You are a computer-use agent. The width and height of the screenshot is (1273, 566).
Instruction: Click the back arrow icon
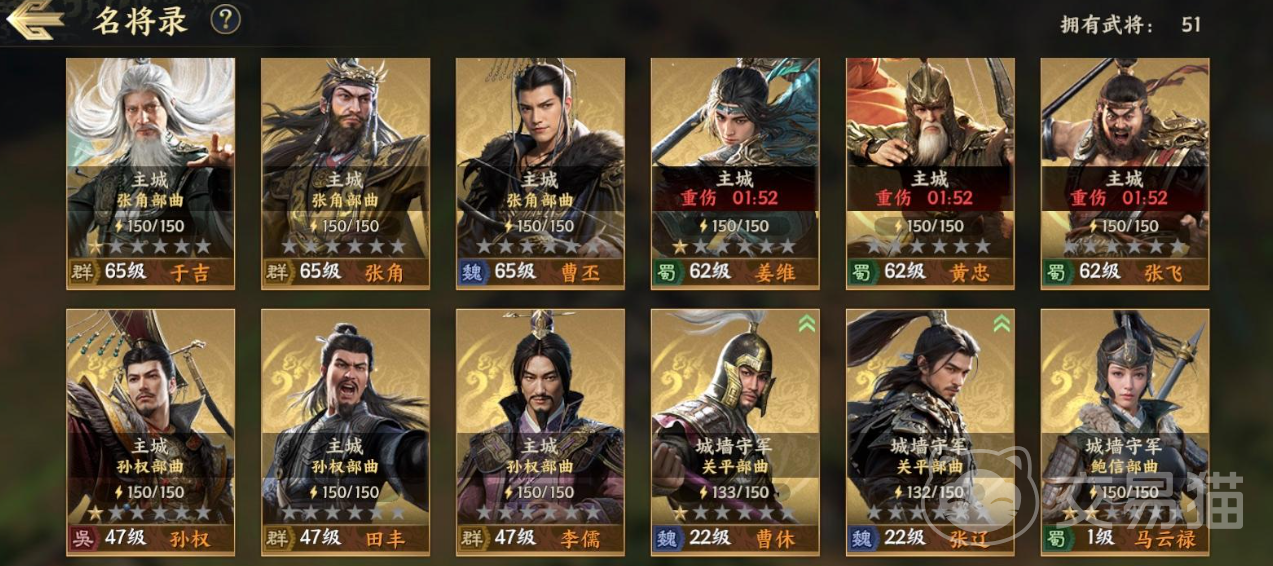click(x=35, y=21)
